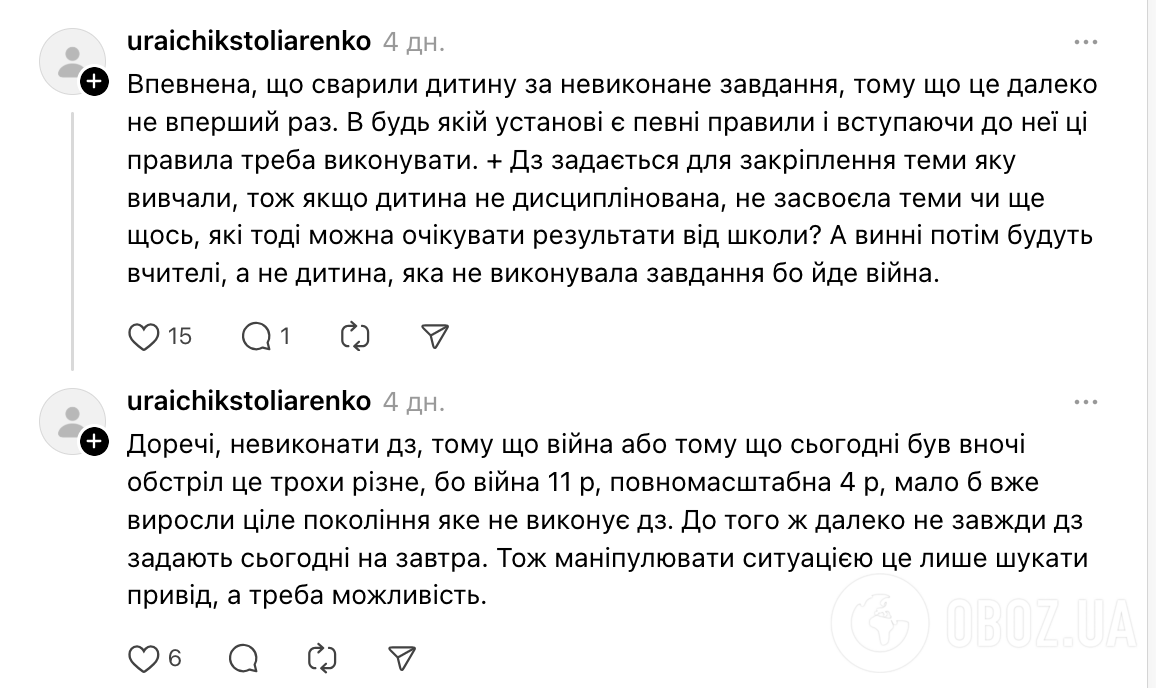
Task: Repost the first comment using the repost icon
Action: pos(356,337)
